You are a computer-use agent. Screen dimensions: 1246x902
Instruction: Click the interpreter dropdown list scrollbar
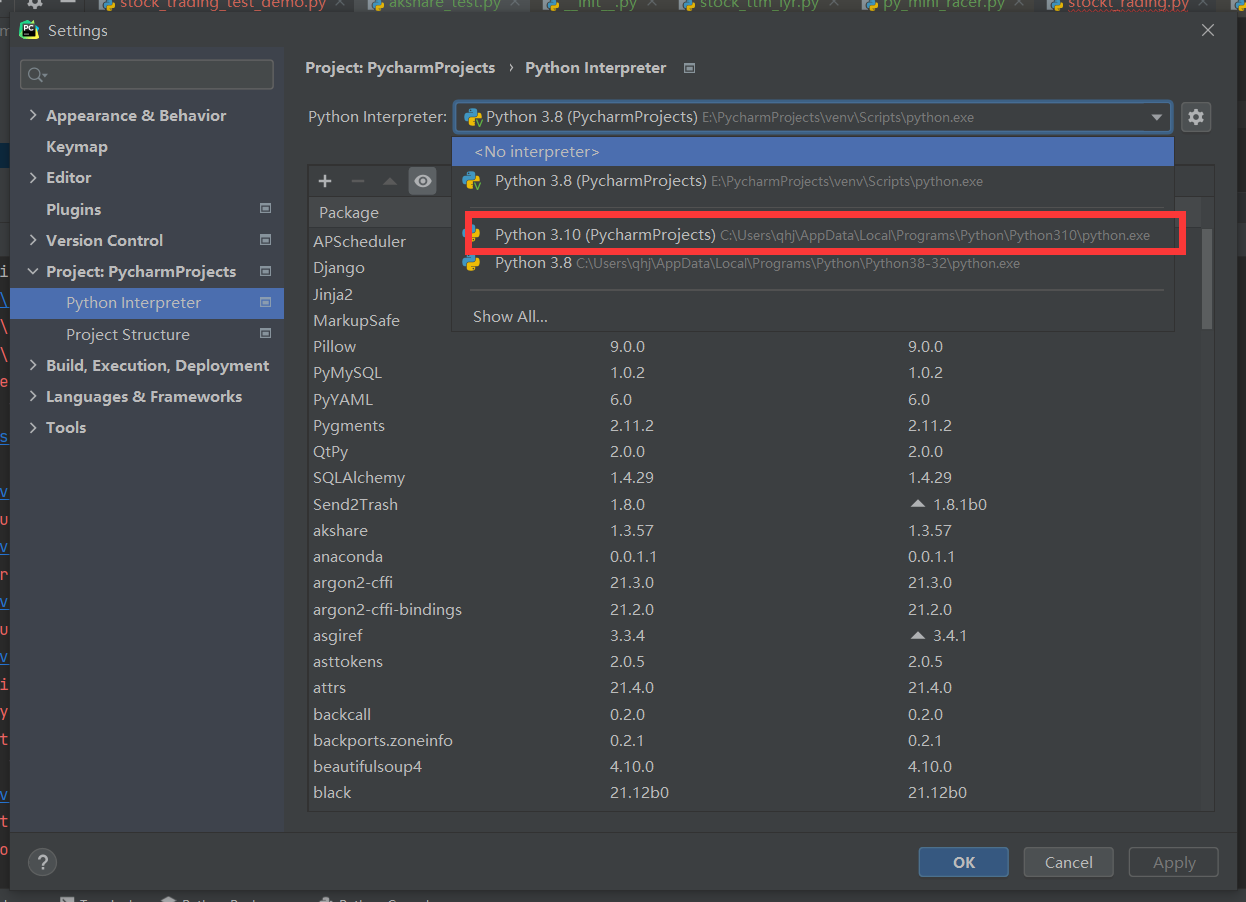(1207, 278)
